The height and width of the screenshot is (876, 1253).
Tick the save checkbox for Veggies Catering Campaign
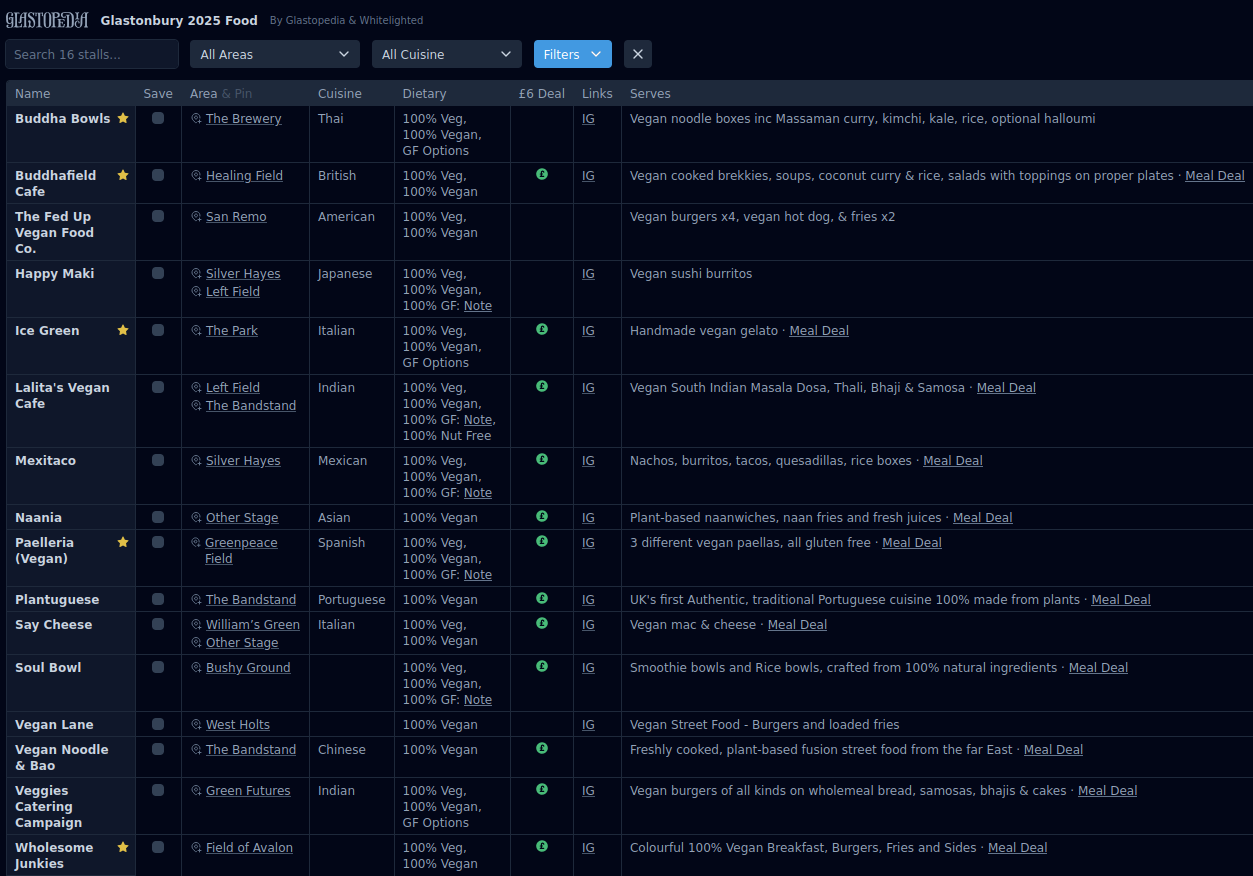[158, 790]
